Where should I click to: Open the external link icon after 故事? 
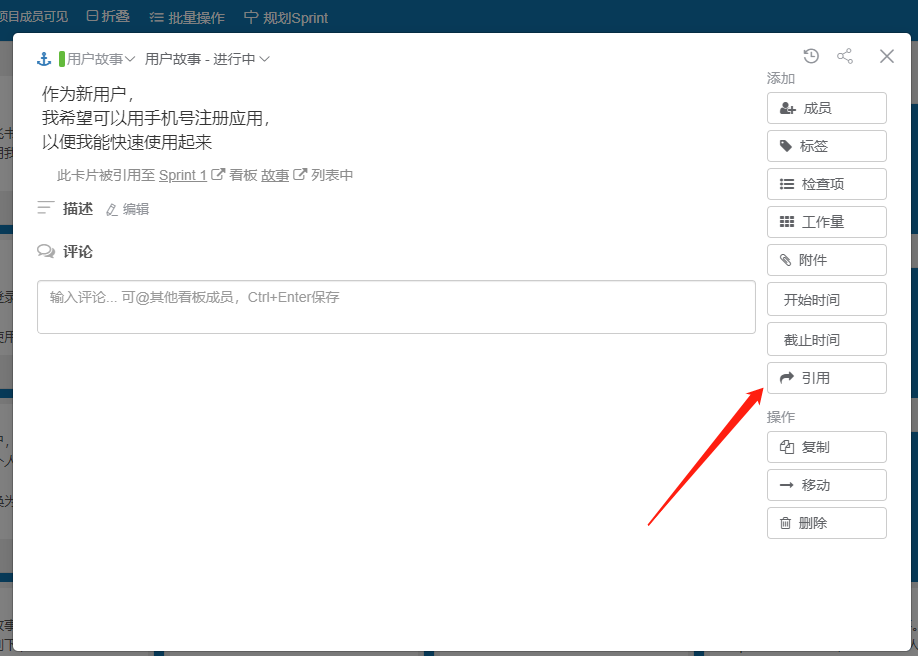[299, 175]
